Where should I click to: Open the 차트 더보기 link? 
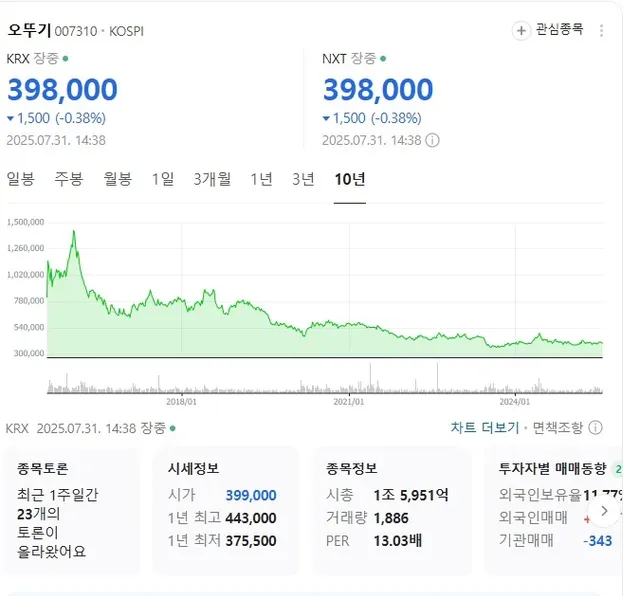tap(484, 428)
